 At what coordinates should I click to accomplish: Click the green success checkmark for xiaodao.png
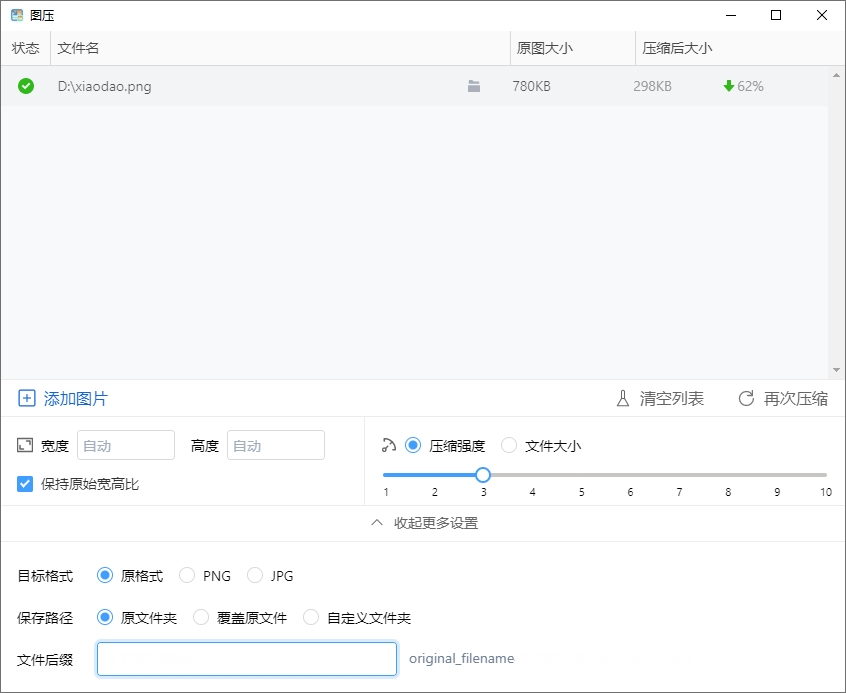(x=25, y=86)
